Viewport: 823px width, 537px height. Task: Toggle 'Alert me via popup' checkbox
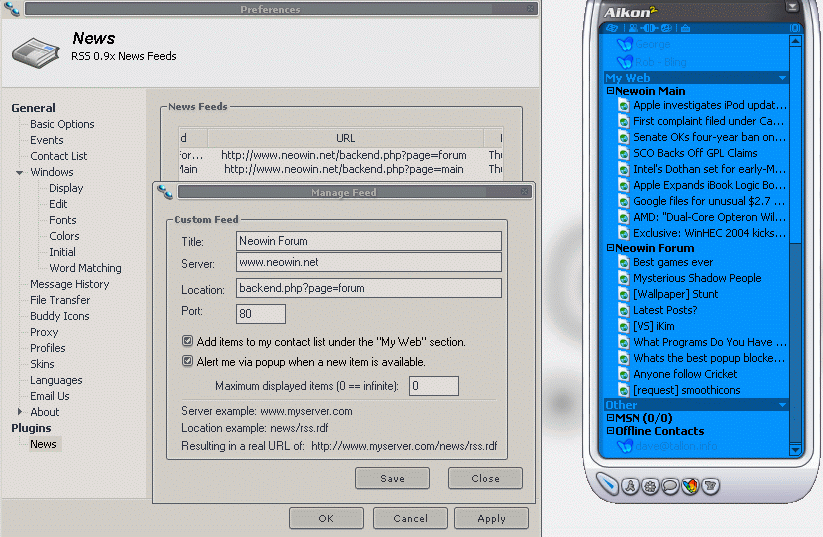click(187, 361)
